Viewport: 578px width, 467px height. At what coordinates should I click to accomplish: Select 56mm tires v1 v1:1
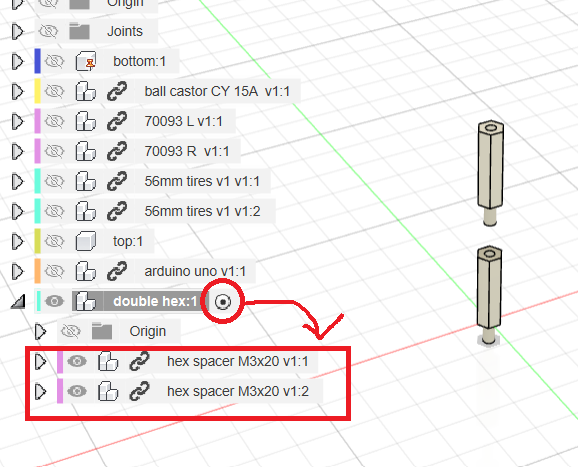coord(202,181)
